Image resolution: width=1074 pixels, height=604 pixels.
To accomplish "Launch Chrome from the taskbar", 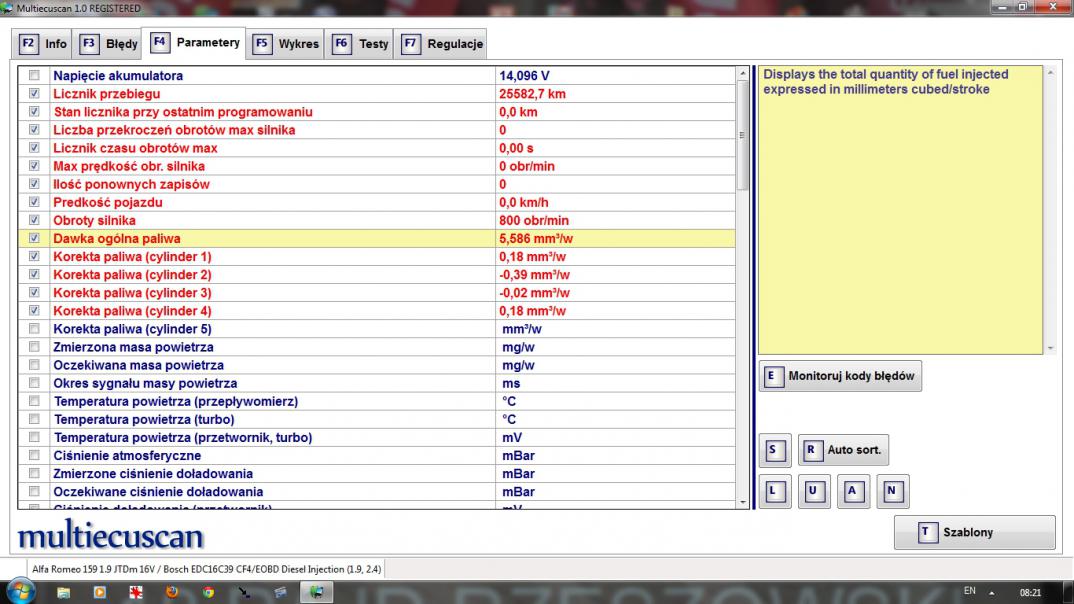I will (x=208, y=592).
